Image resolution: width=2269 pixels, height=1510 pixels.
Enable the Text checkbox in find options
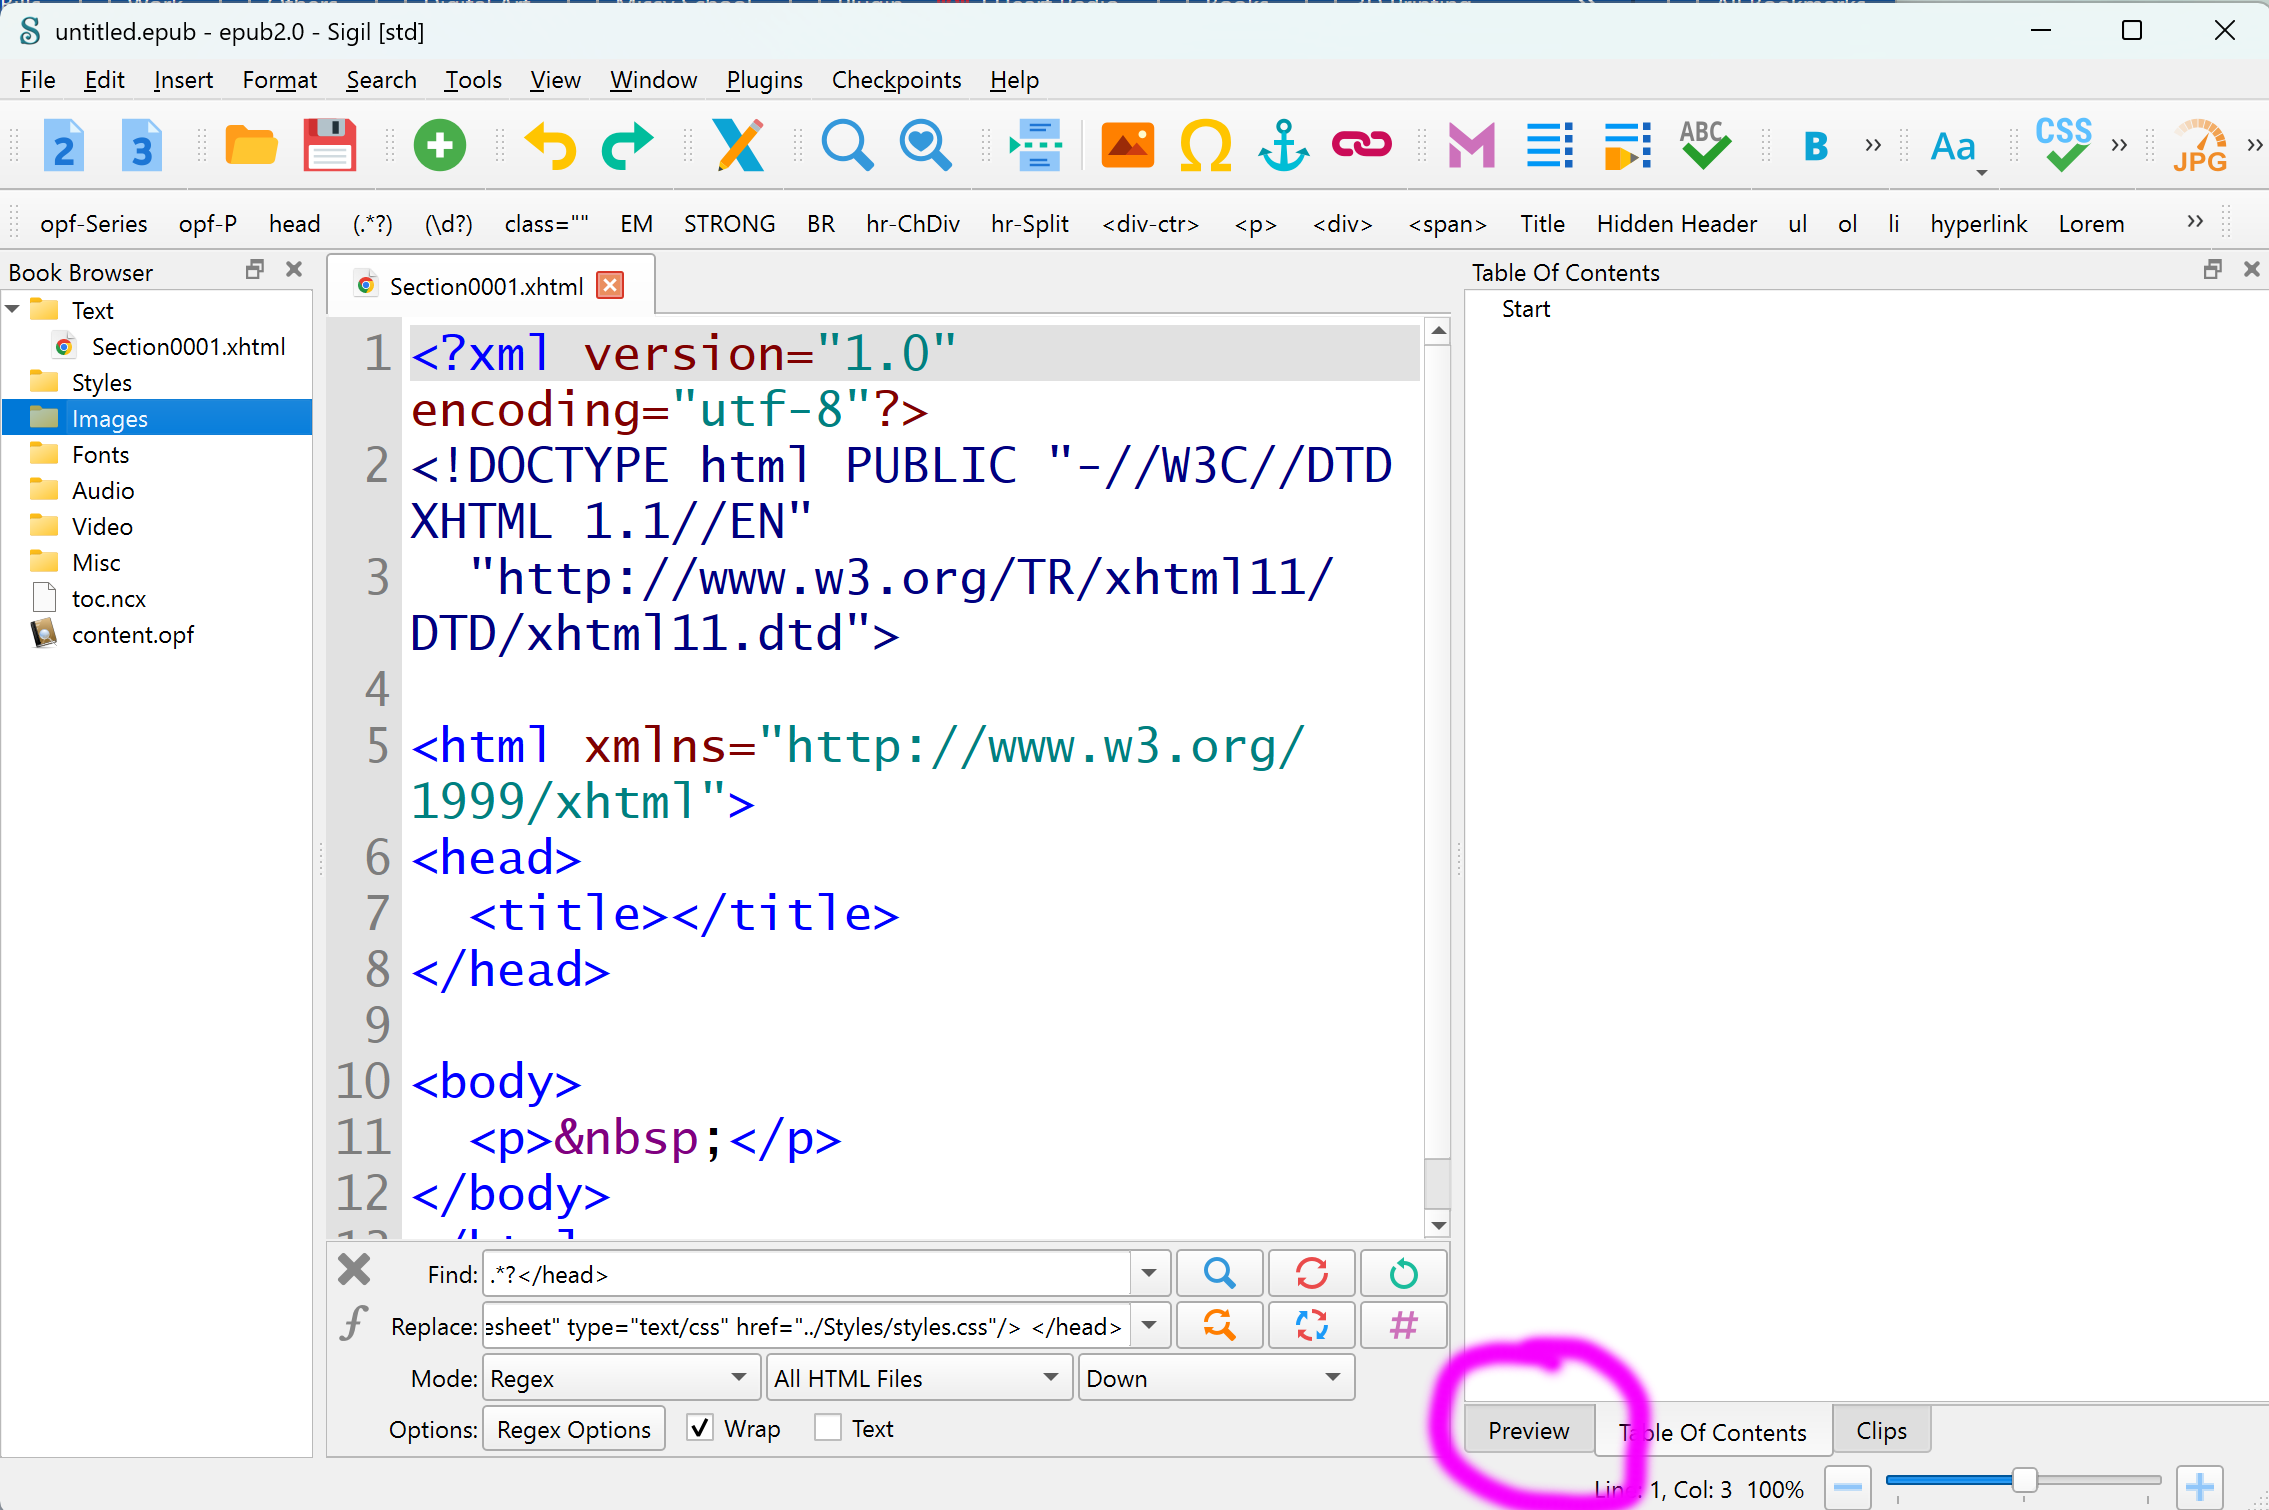click(x=828, y=1428)
